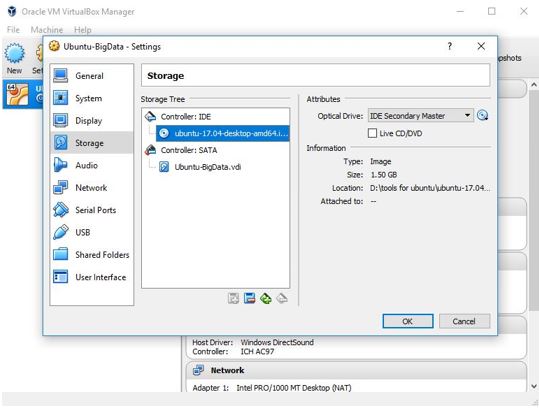The height and width of the screenshot is (408, 539).
Task: Open the User Interface settings category
Action: 91,277
